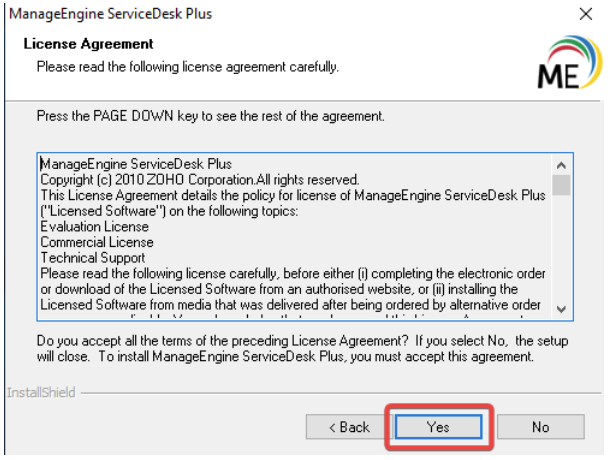Click the license text scrollbar thumb
Viewport: 610px width, 460px height.
tap(561, 184)
